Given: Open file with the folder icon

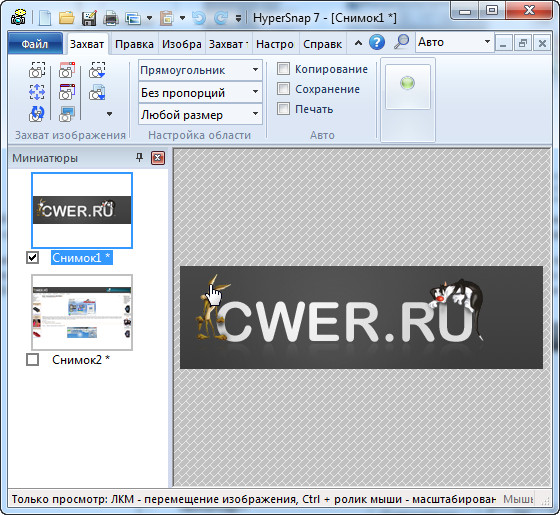Looking at the screenshot, I should [67, 17].
